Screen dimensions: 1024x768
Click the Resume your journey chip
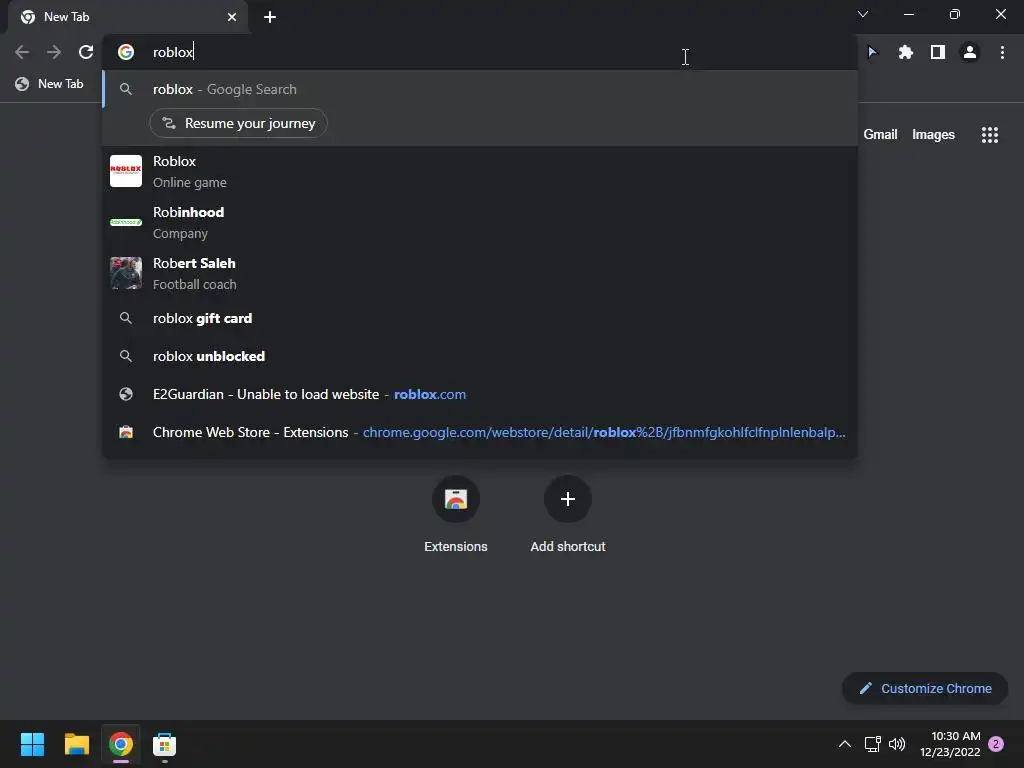point(238,123)
